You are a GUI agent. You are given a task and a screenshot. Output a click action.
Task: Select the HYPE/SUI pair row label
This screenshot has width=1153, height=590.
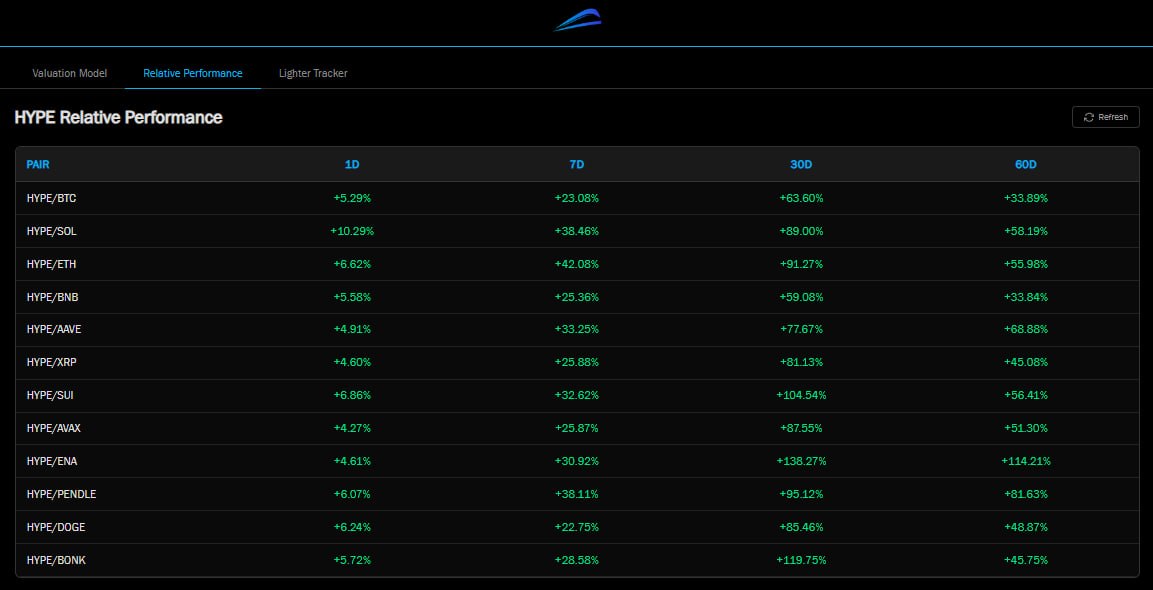50,395
